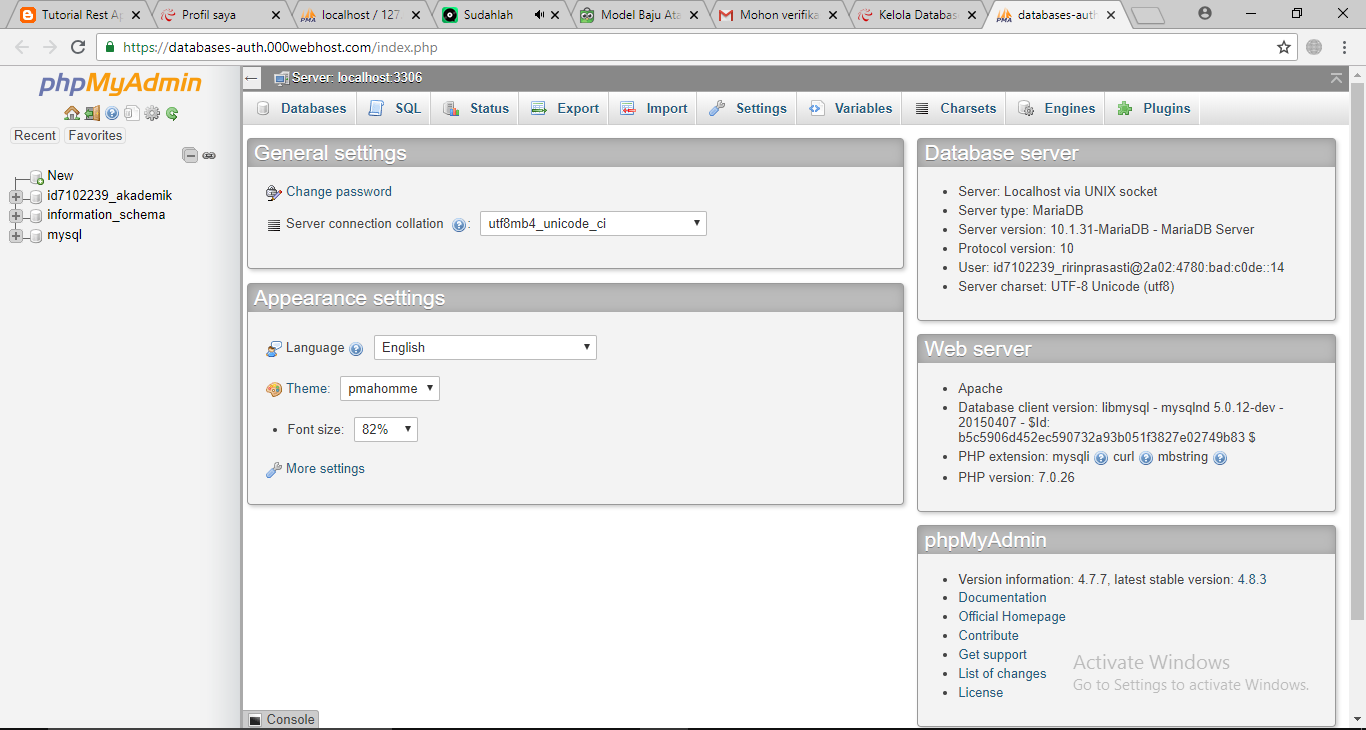Expand the mysql database tree node
This screenshot has width=1366, height=730.
[15, 234]
